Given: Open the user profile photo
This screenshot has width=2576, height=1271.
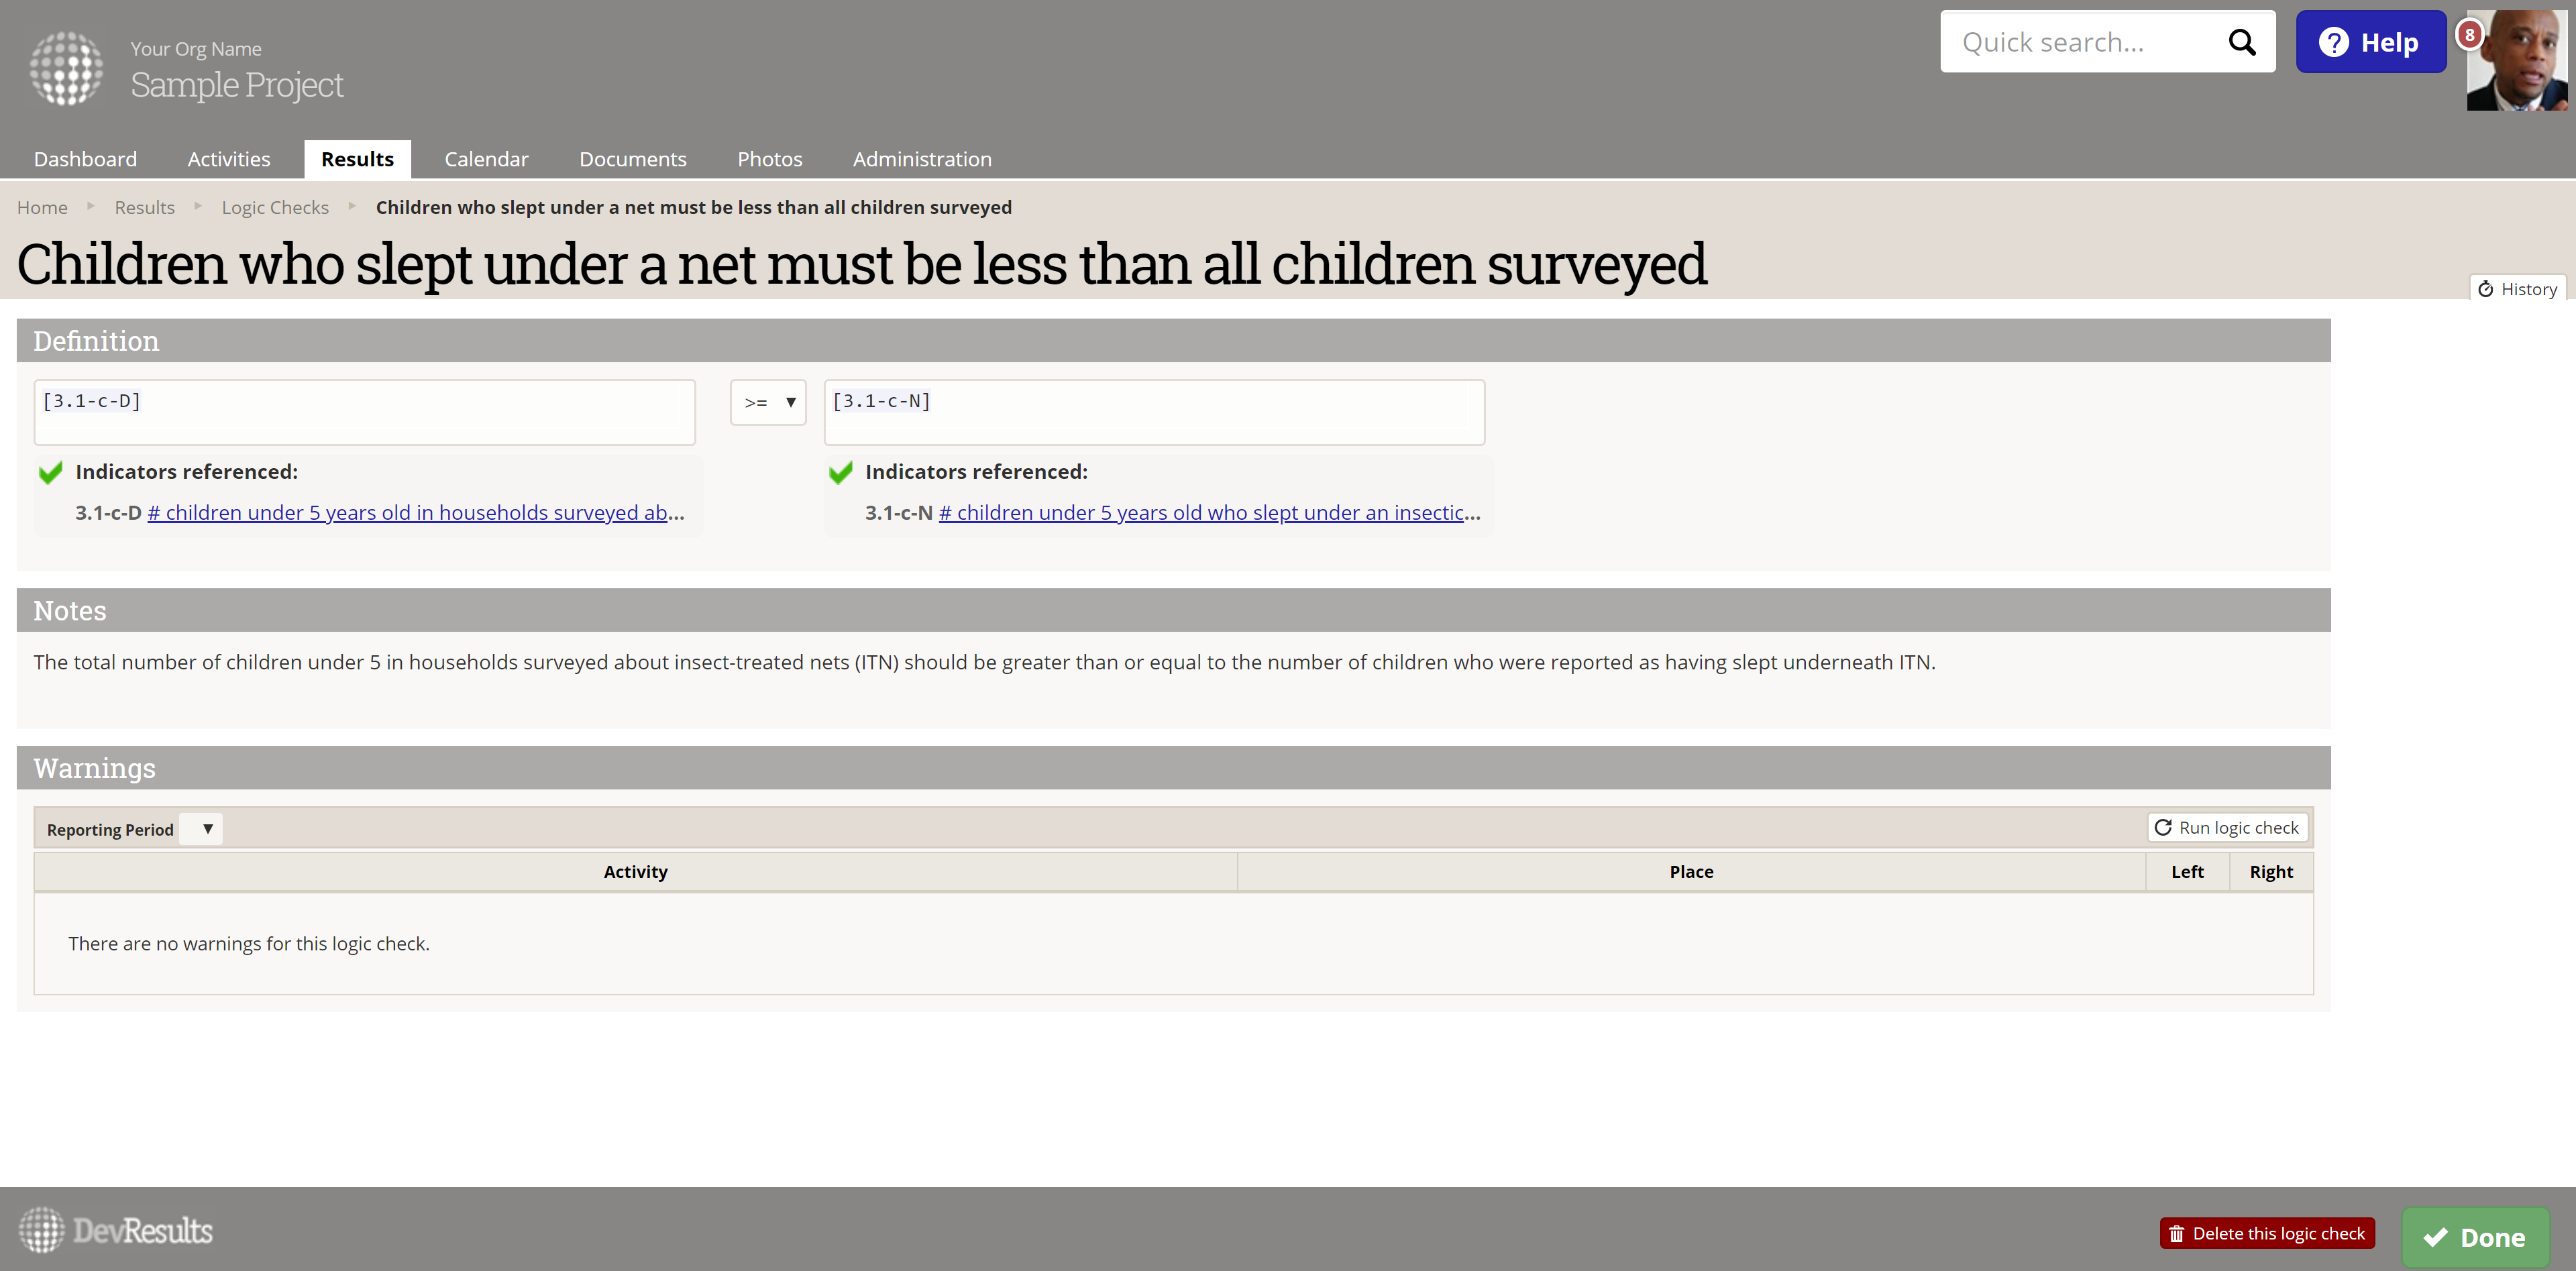Looking at the screenshot, I should click(x=2520, y=65).
